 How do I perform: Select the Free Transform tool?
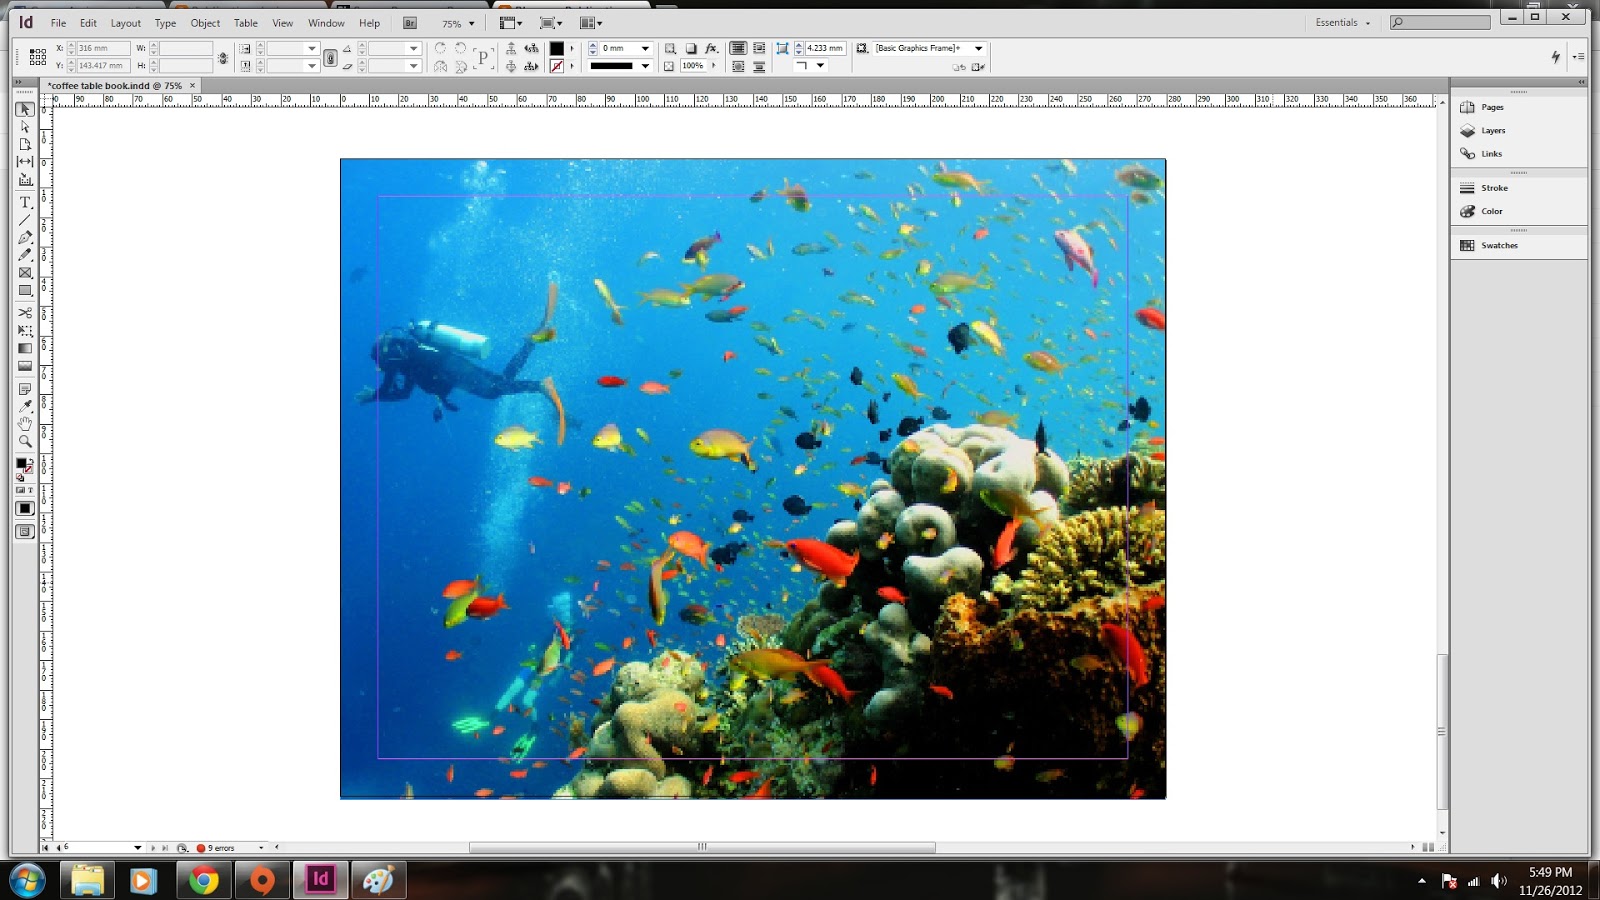coord(25,331)
